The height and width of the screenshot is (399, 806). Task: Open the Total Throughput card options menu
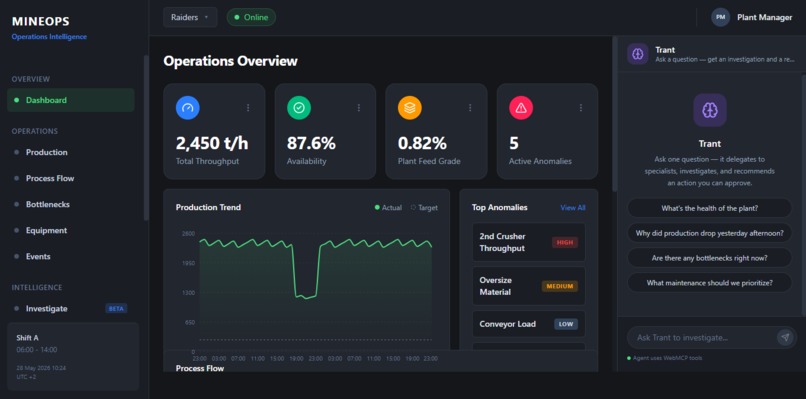[x=248, y=108]
